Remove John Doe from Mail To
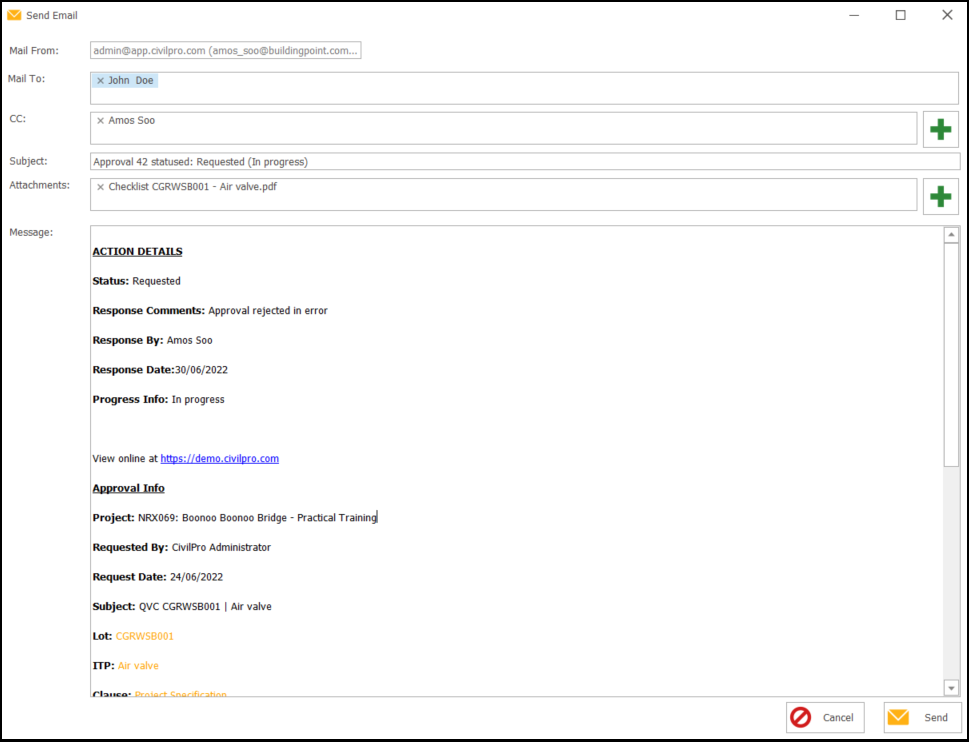The image size is (969, 742). click(x=100, y=81)
